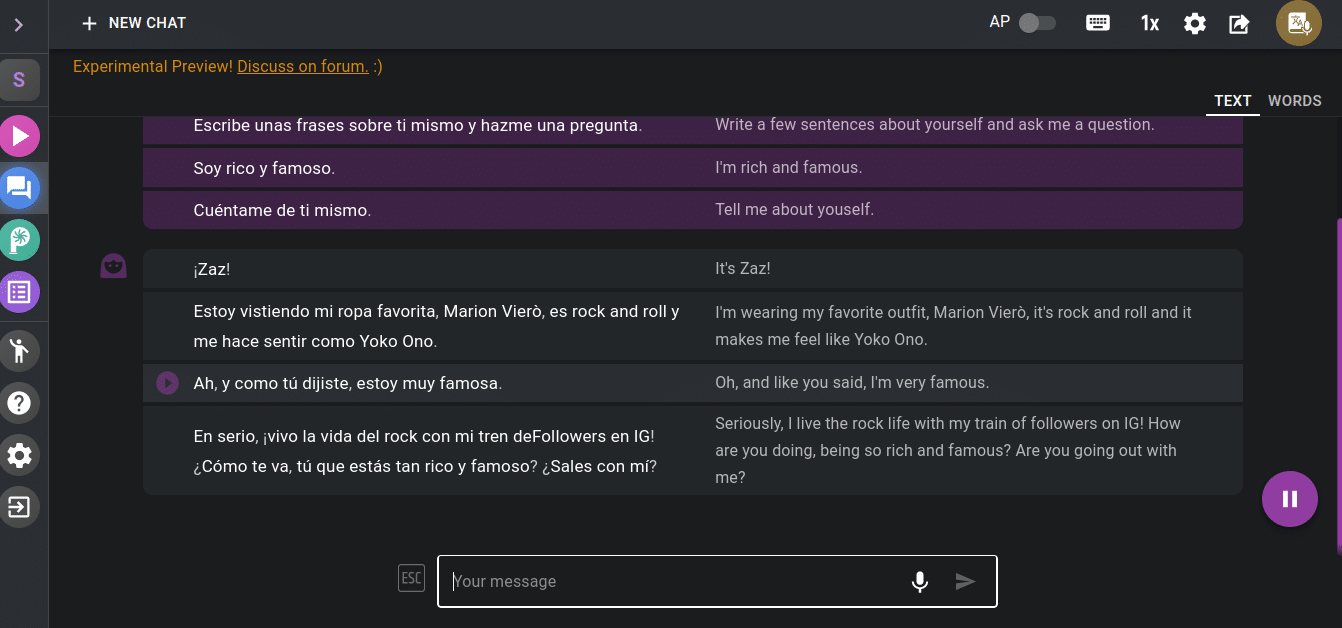This screenshot has width=1342, height=628.
Task: Open the green palm tree sidebar icon
Action: [x=19, y=240]
